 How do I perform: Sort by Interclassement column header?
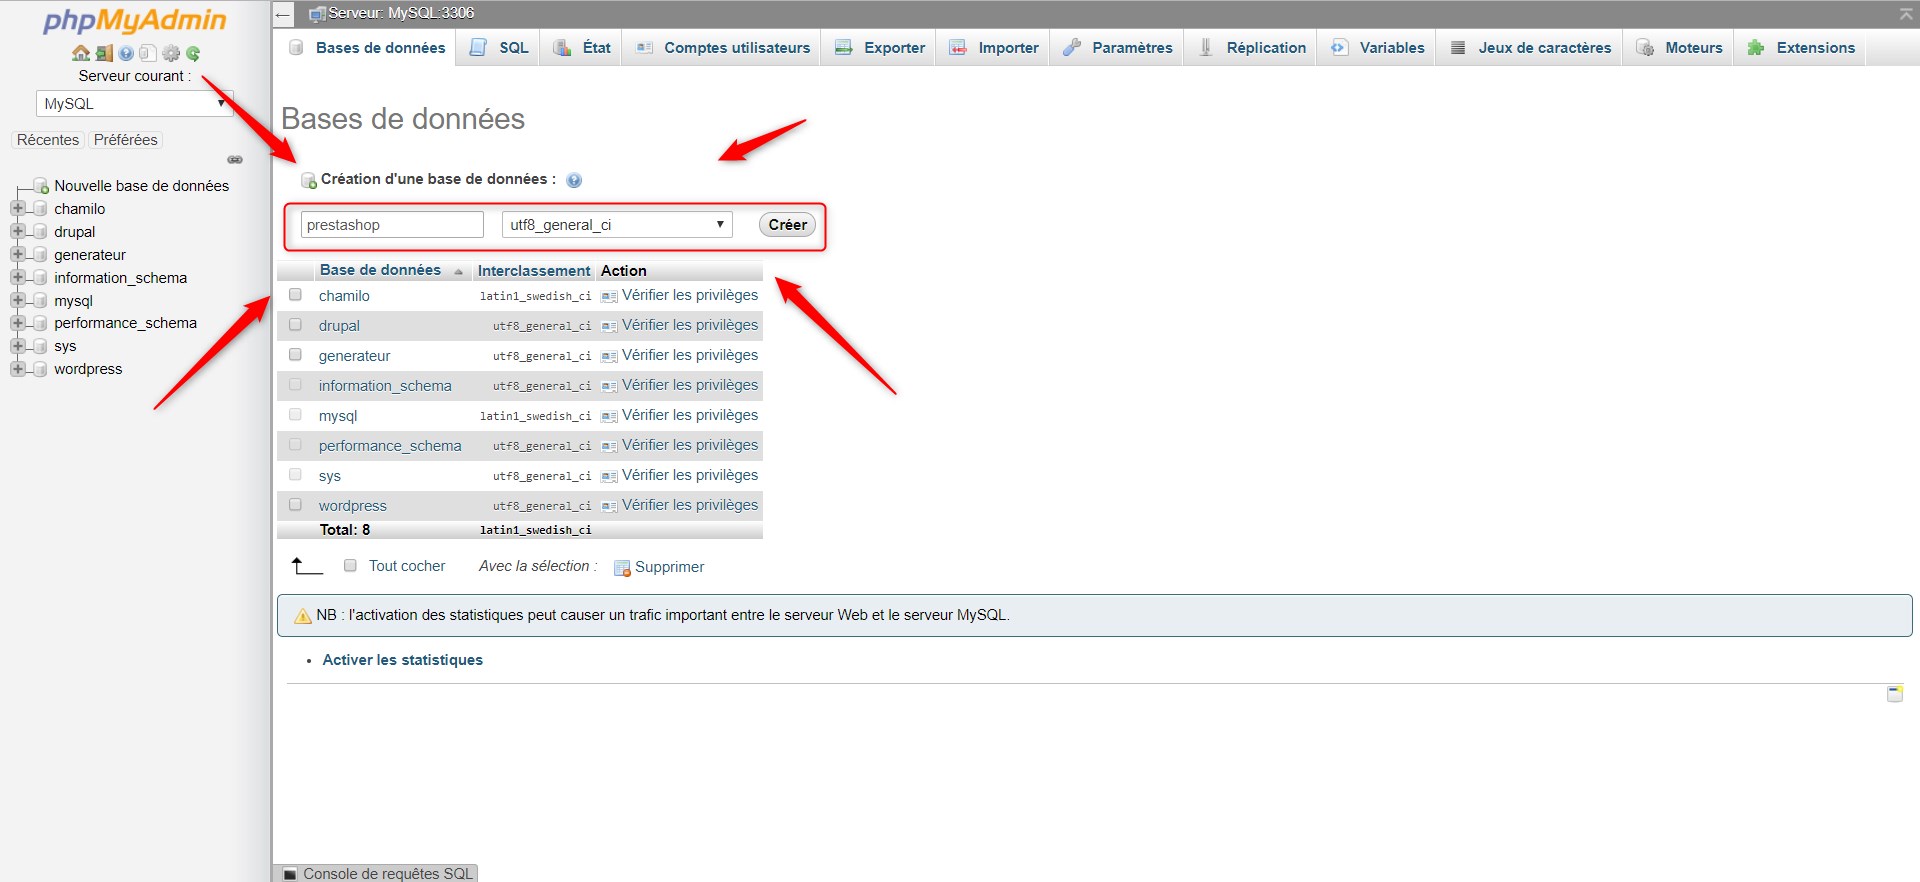[534, 271]
